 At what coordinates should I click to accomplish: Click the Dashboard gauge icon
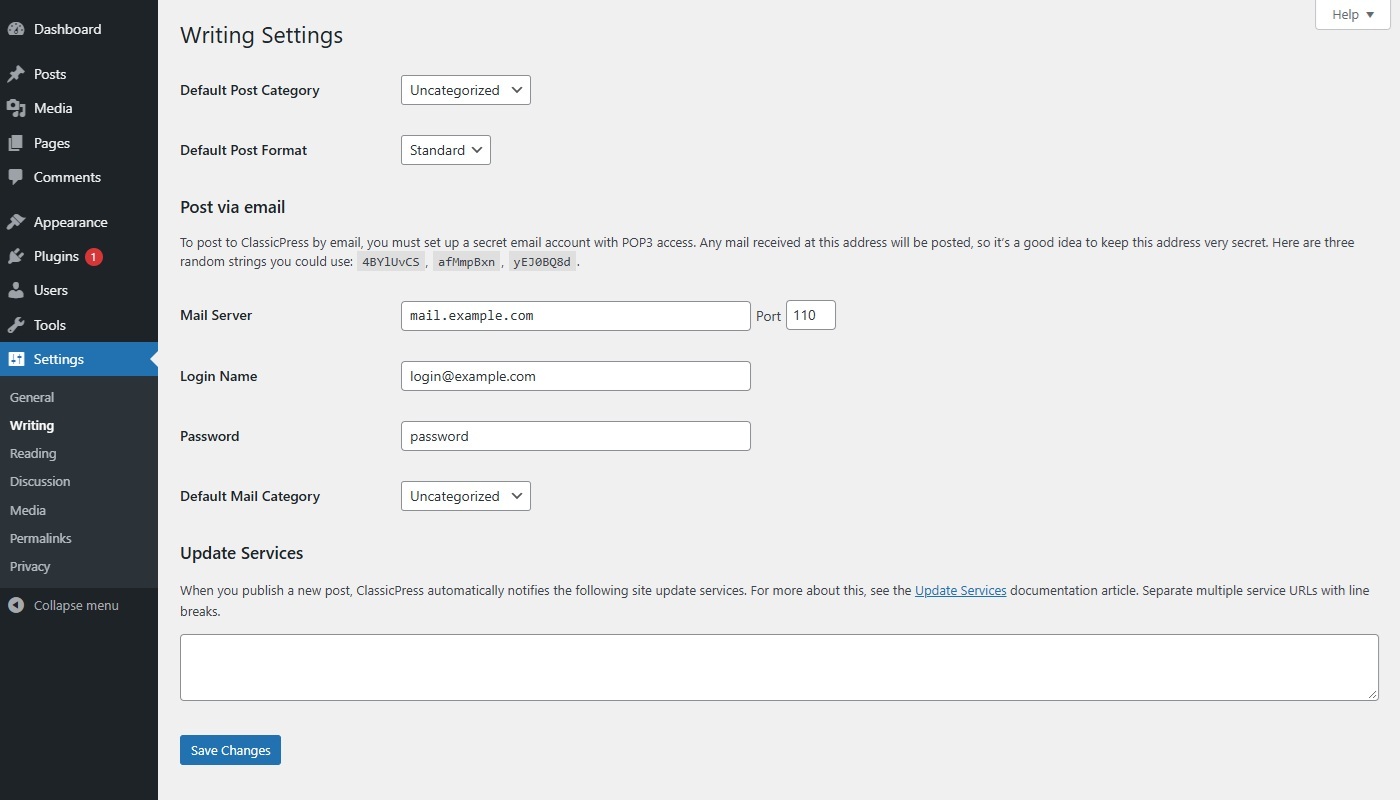coord(16,29)
